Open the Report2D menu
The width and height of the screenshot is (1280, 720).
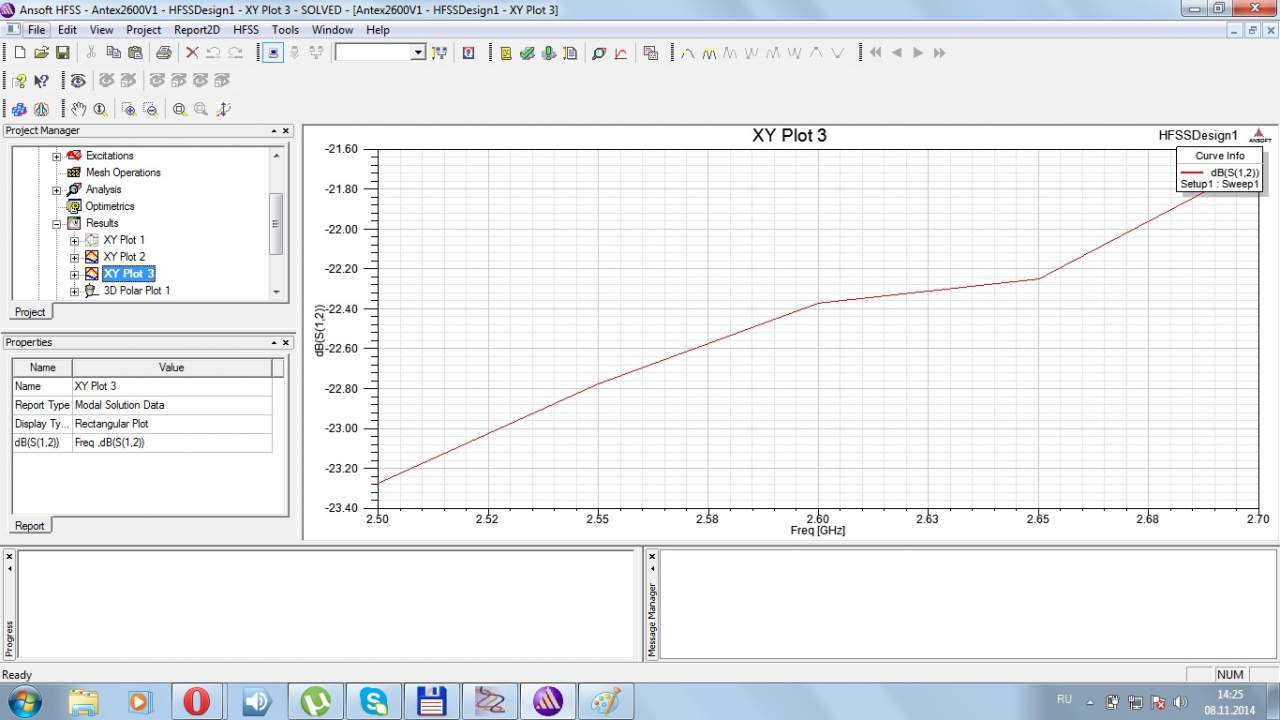click(x=196, y=30)
